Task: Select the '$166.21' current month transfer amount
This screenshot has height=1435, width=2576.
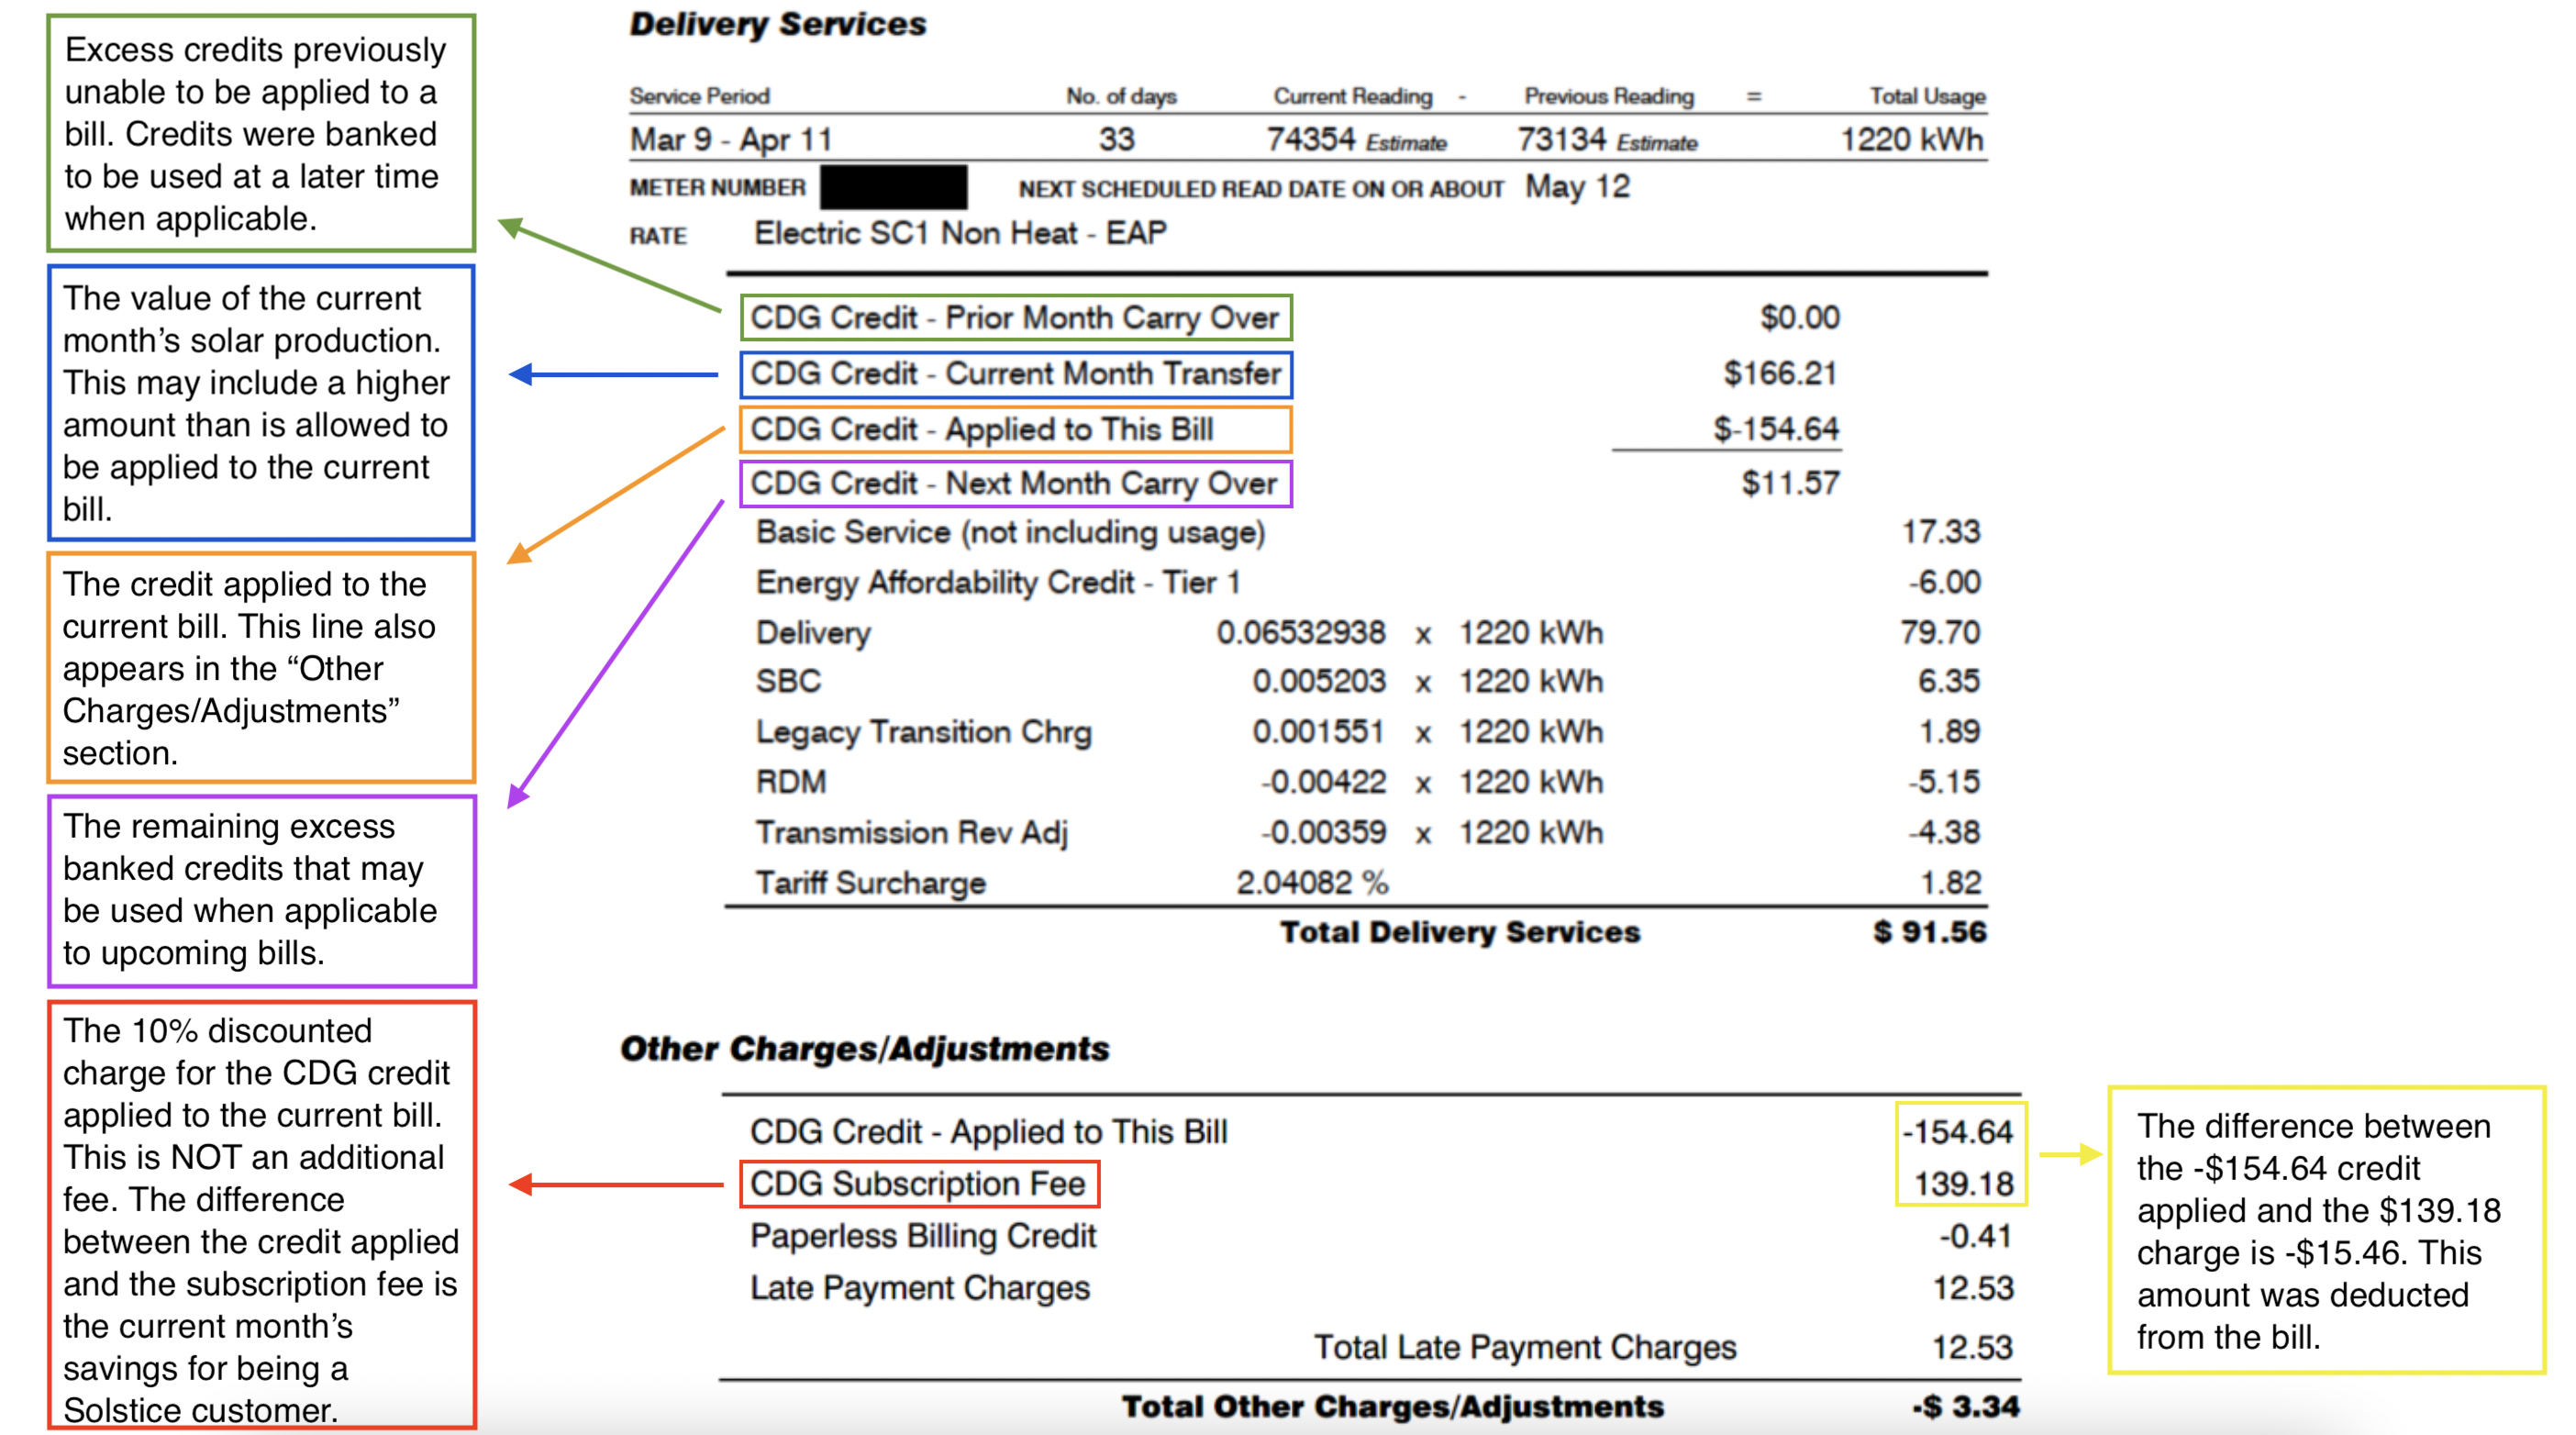Action: (x=1780, y=374)
